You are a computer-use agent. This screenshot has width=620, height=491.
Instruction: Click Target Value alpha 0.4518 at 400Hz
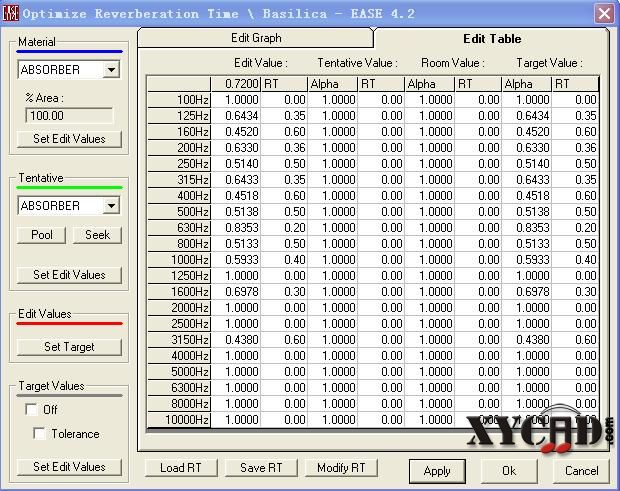527,196
